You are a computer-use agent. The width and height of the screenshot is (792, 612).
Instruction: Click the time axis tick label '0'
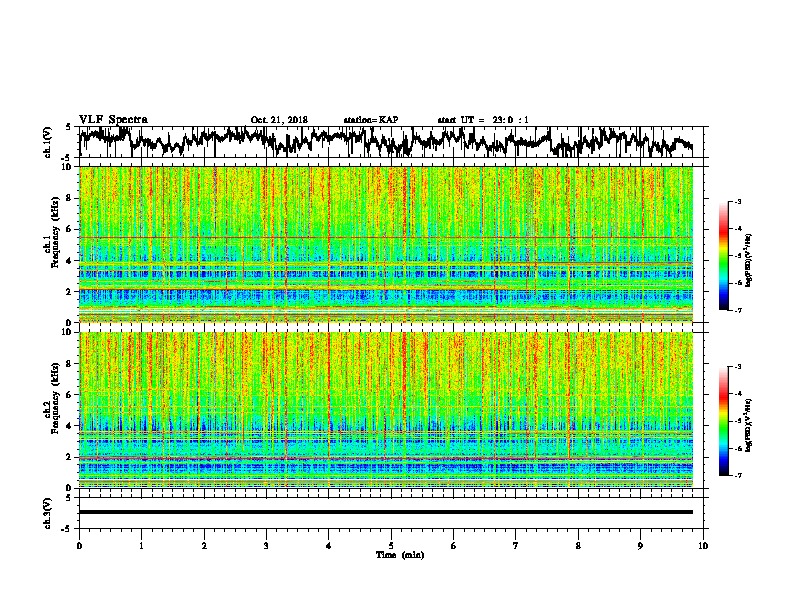click(79, 546)
